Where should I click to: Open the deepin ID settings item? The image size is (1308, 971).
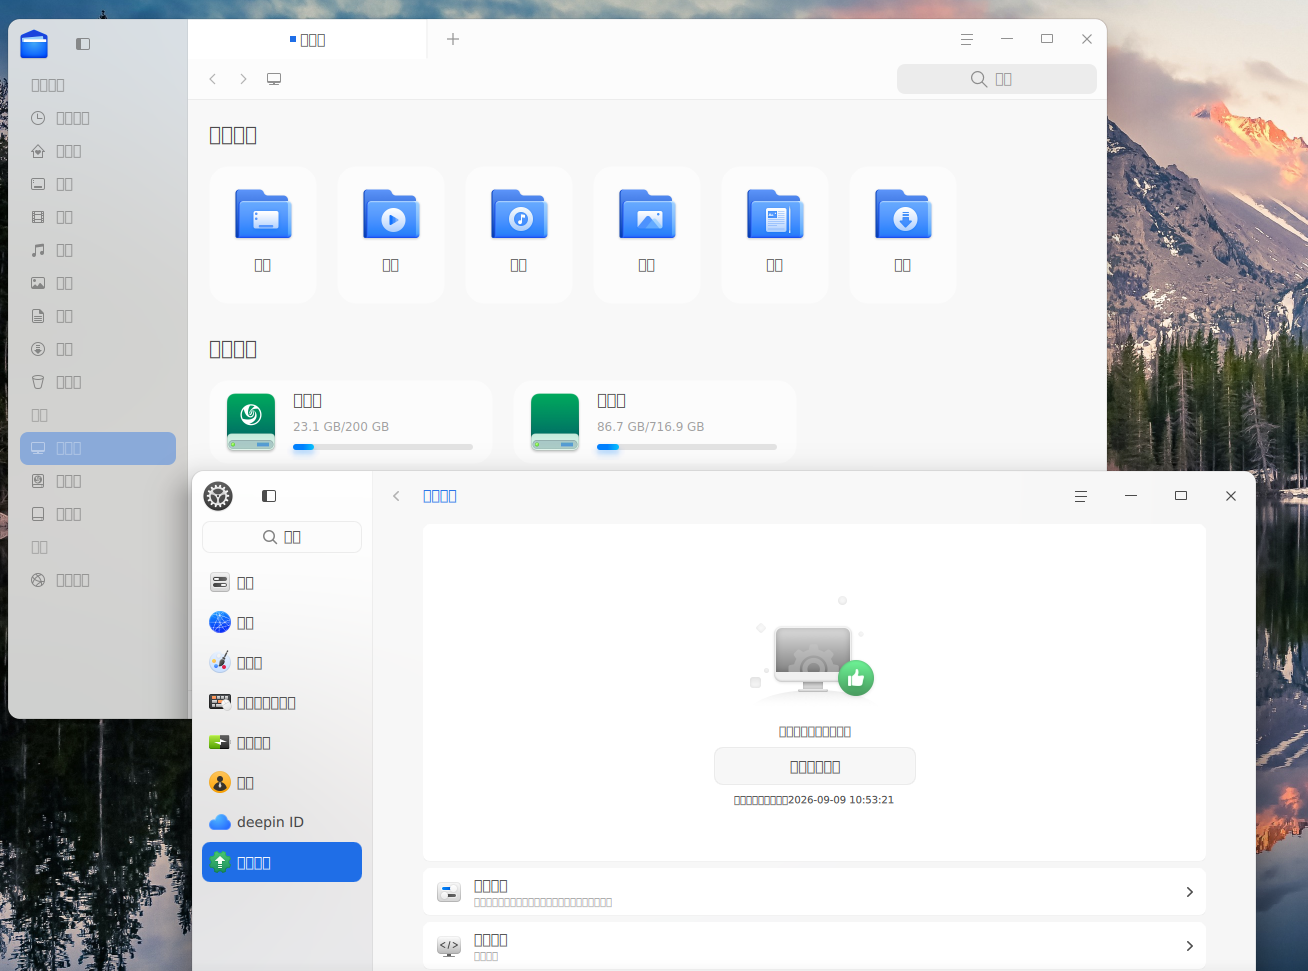pos(282,822)
